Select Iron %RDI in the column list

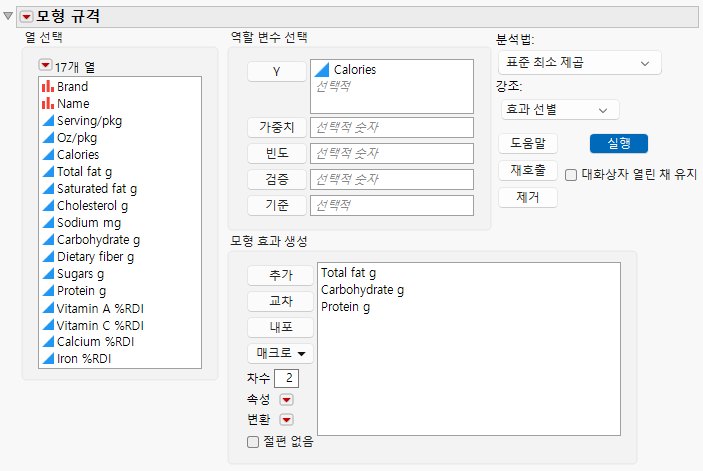84,359
